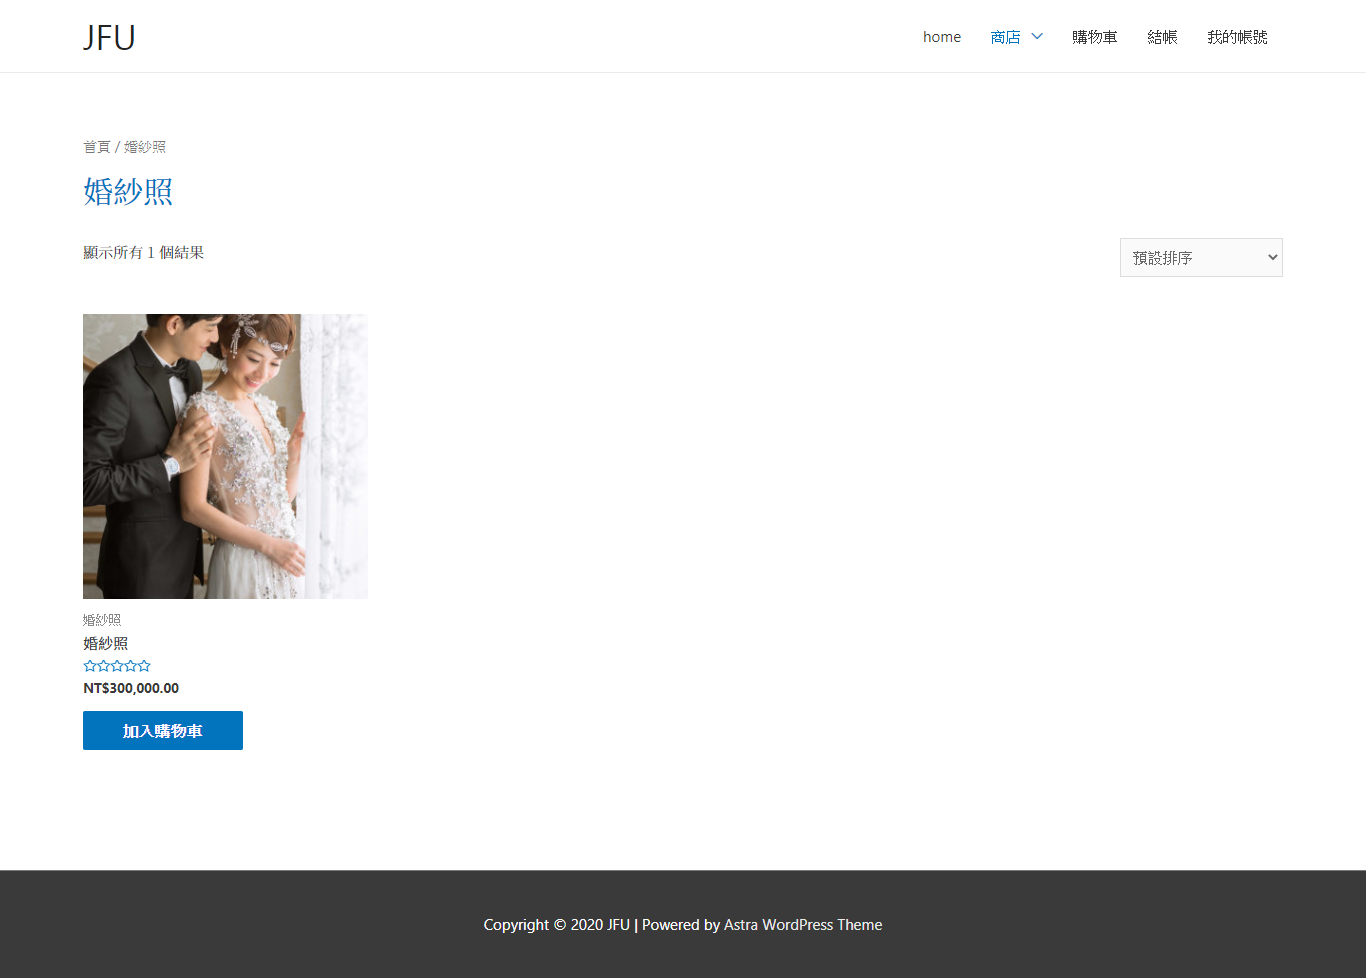Navigate to 結帳 checkout
The width and height of the screenshot is (1366, 978).
pyautogui.click(x=1162, y=37)
